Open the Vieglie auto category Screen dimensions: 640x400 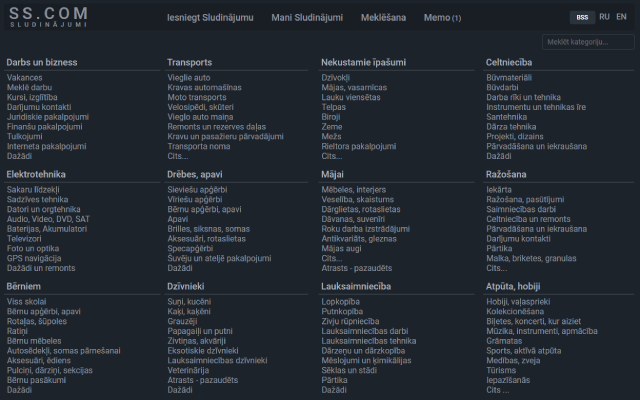pos(189,77)
